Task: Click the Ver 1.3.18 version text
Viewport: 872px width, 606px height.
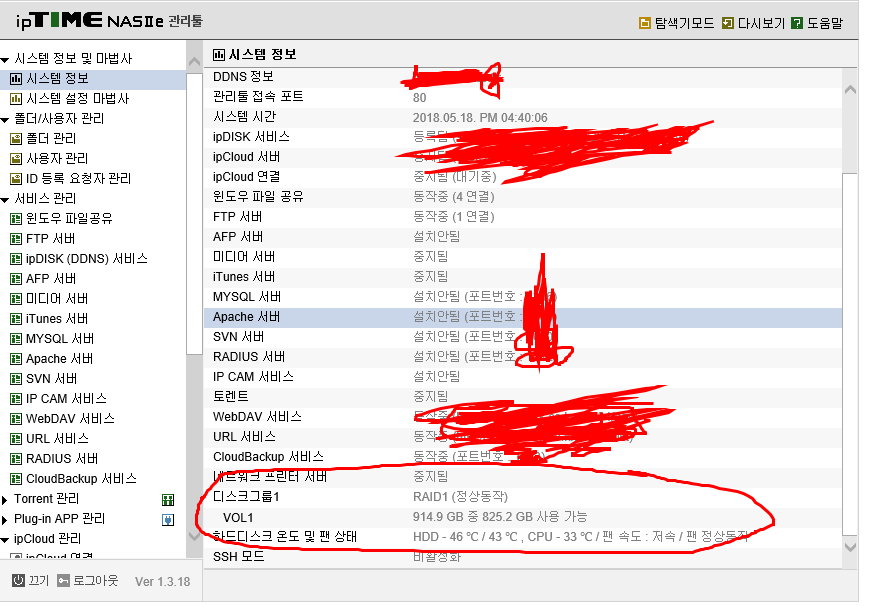Action: [162, 582]
